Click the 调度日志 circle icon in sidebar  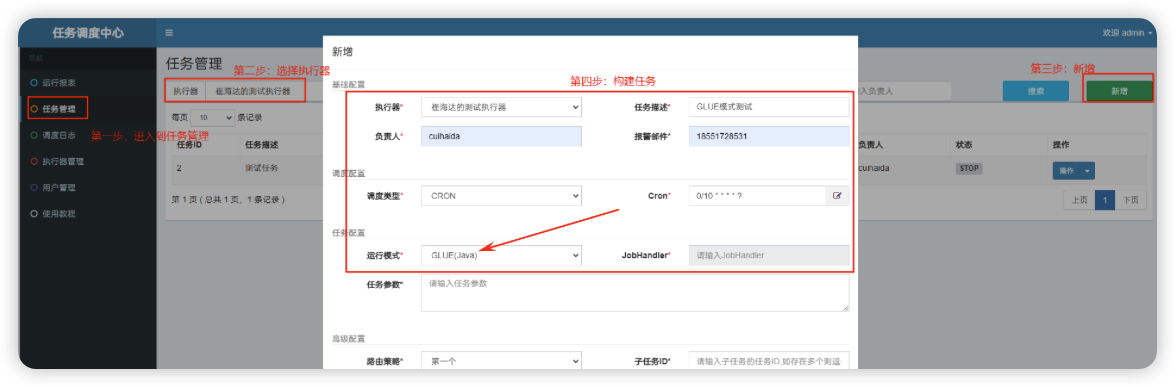tap(33, 135)
